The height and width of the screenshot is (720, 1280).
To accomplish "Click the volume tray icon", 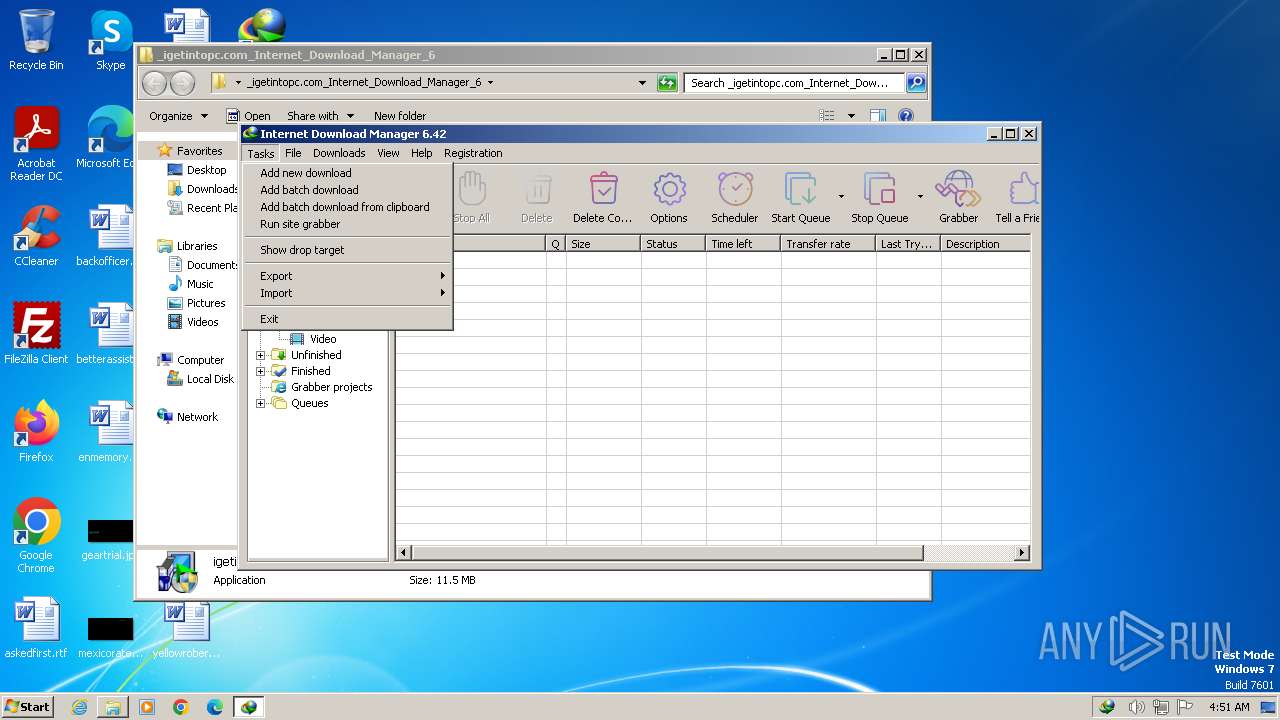I will click(x=1136, y=706).
